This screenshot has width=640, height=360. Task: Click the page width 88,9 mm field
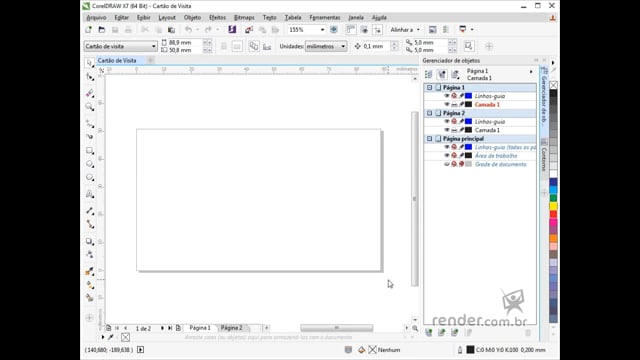(185, 42)
